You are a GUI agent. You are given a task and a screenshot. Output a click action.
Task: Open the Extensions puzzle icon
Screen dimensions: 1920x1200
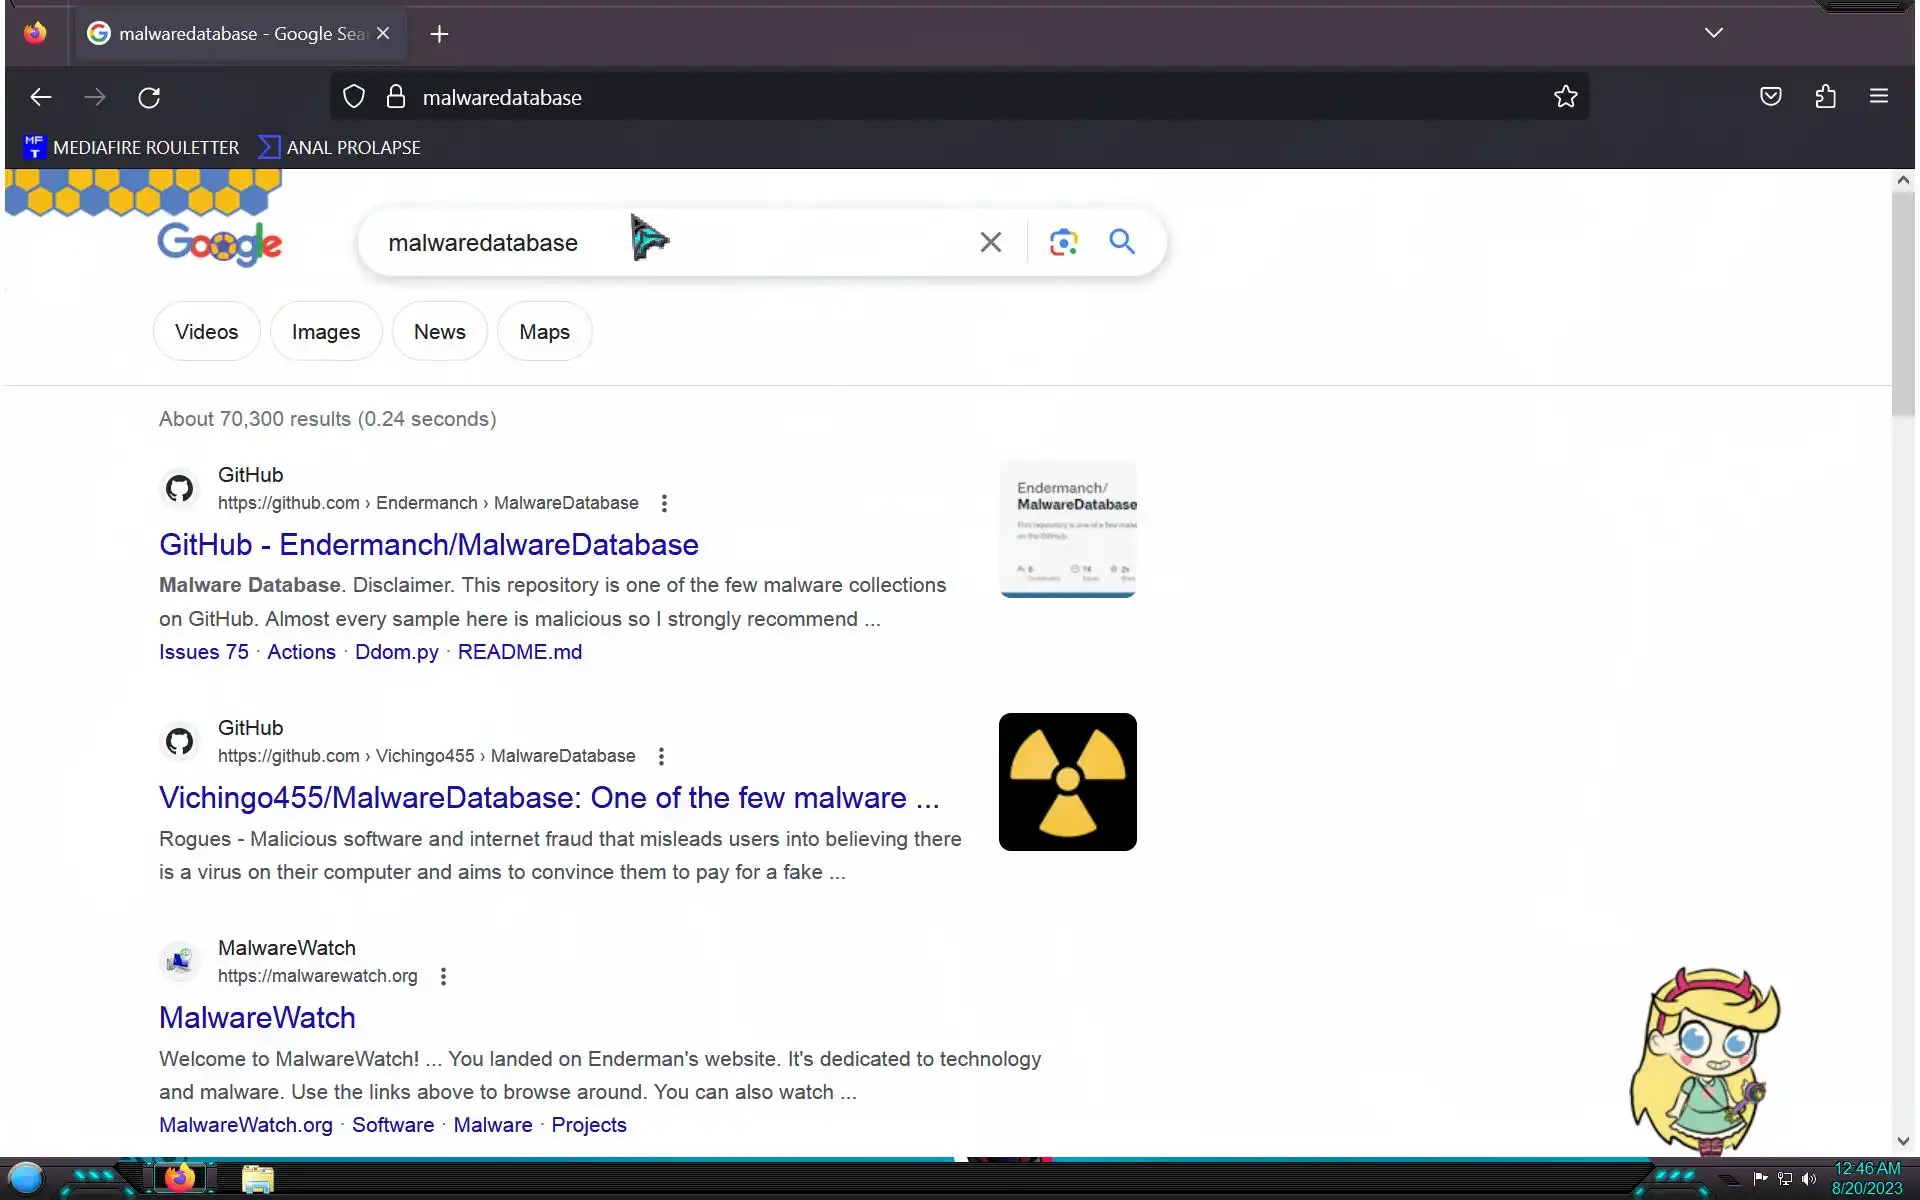[x=1825, y=97]
